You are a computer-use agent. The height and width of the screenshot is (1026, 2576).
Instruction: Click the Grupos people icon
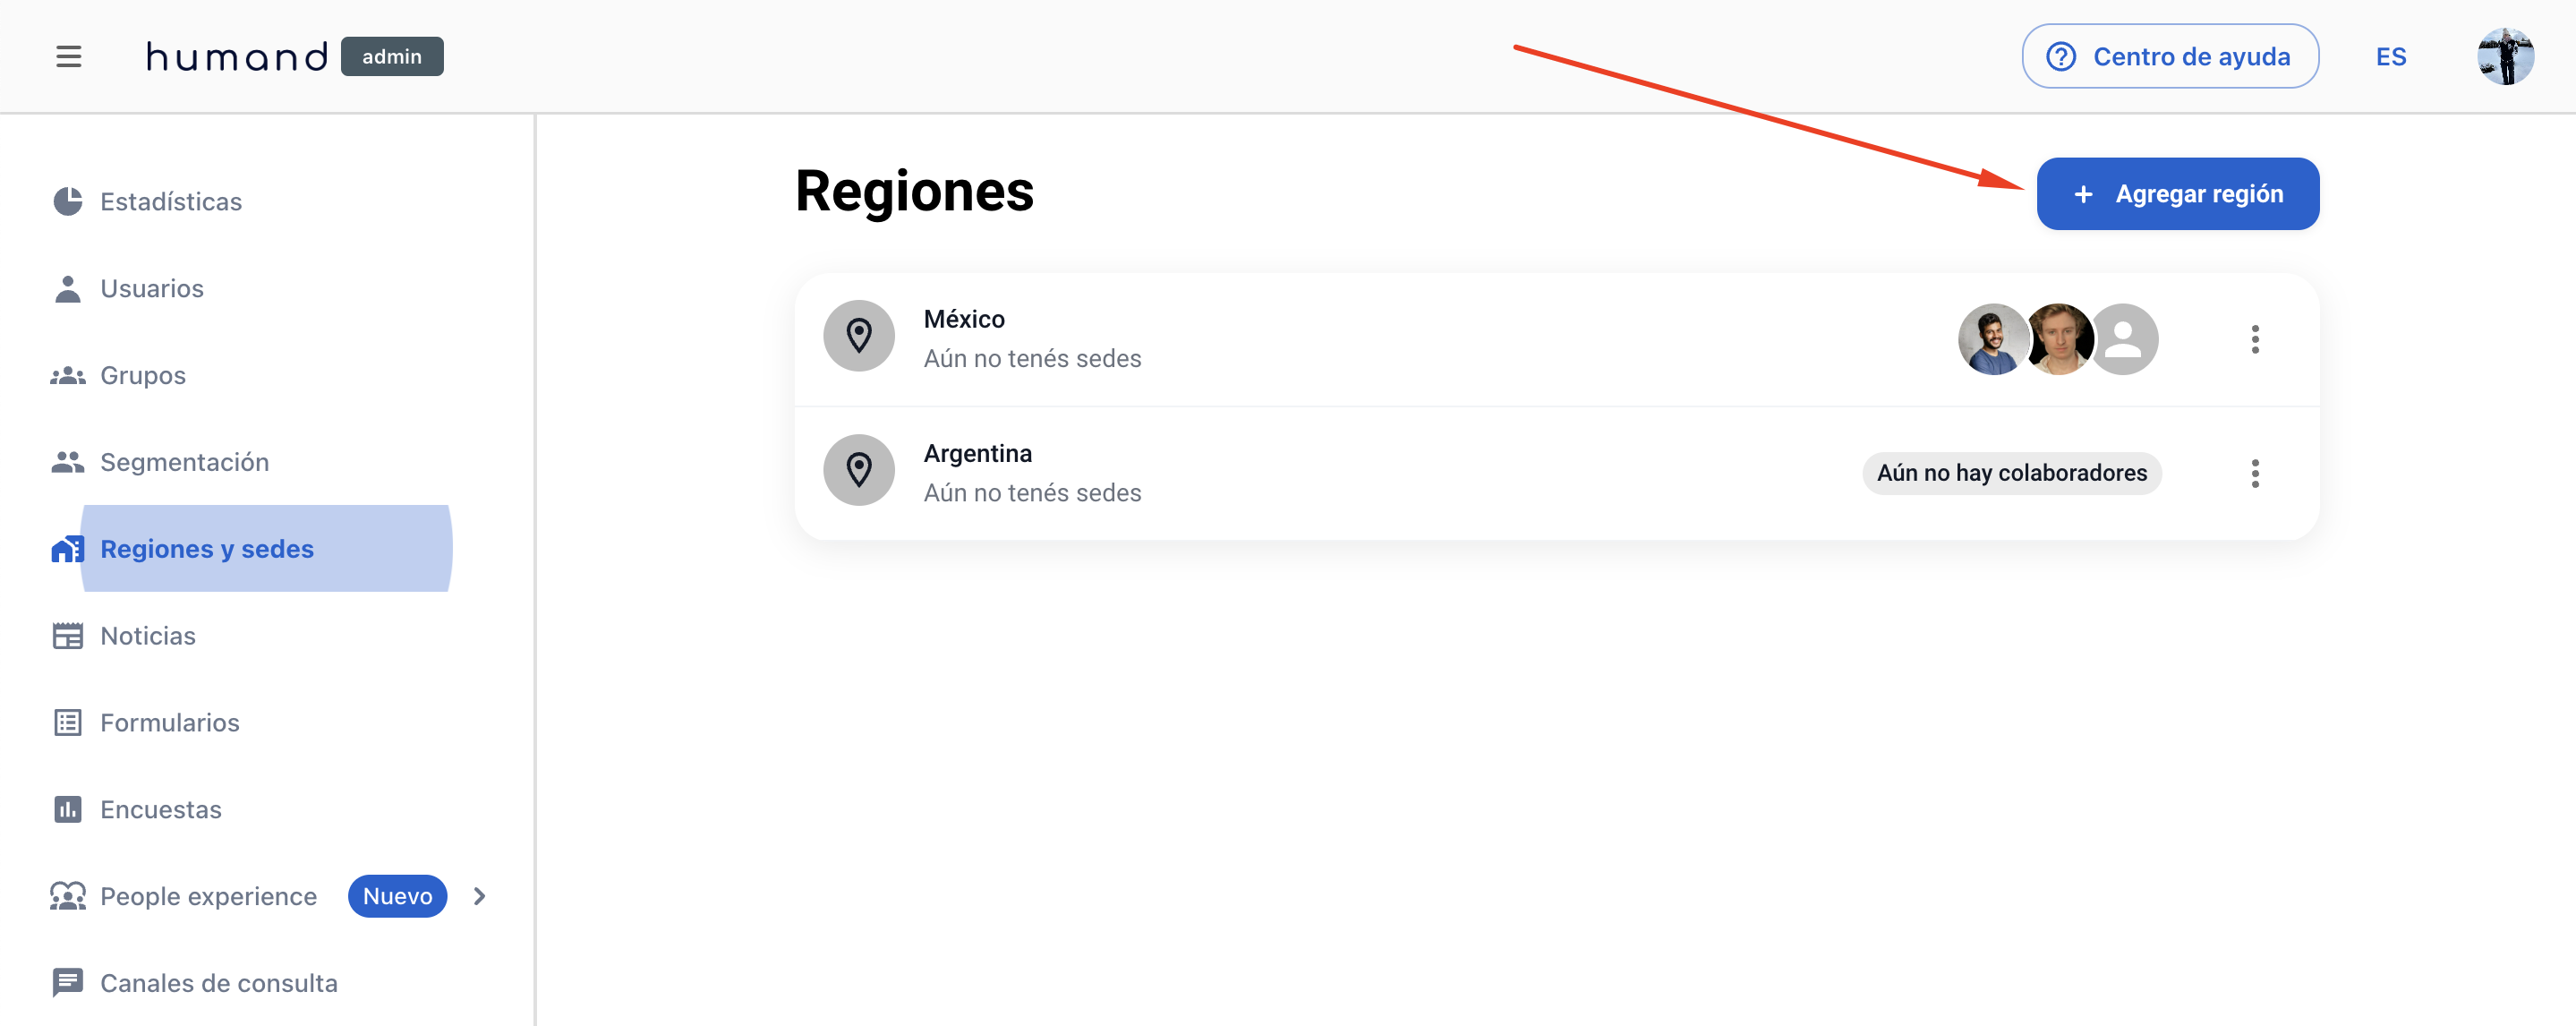point(67,375)
